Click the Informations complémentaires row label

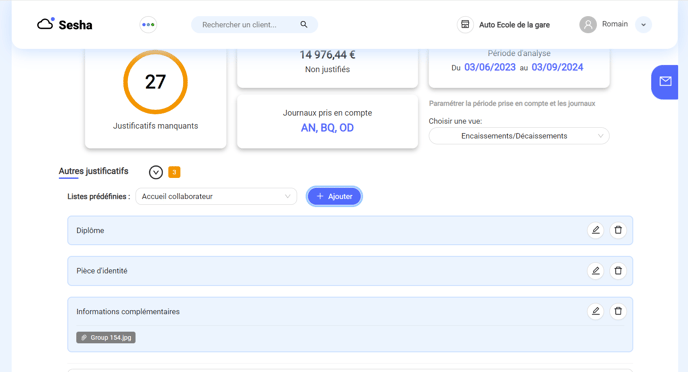(128, 311)
